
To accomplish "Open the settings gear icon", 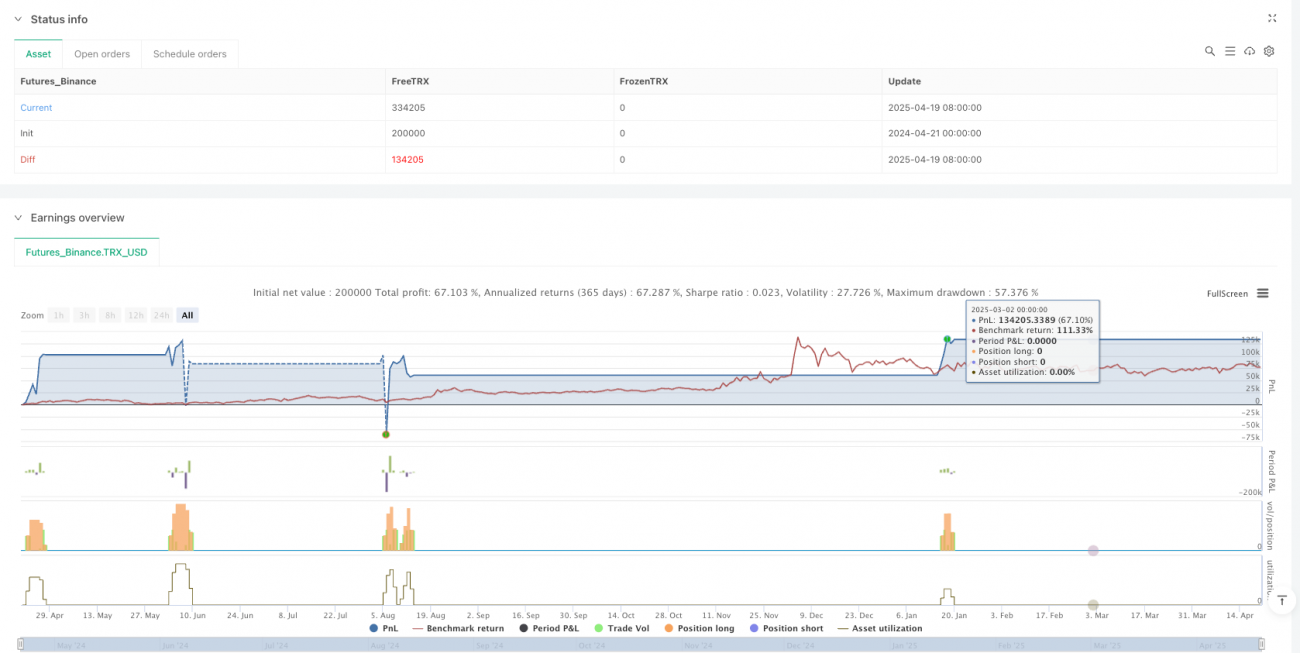I will pos(1269,51).
